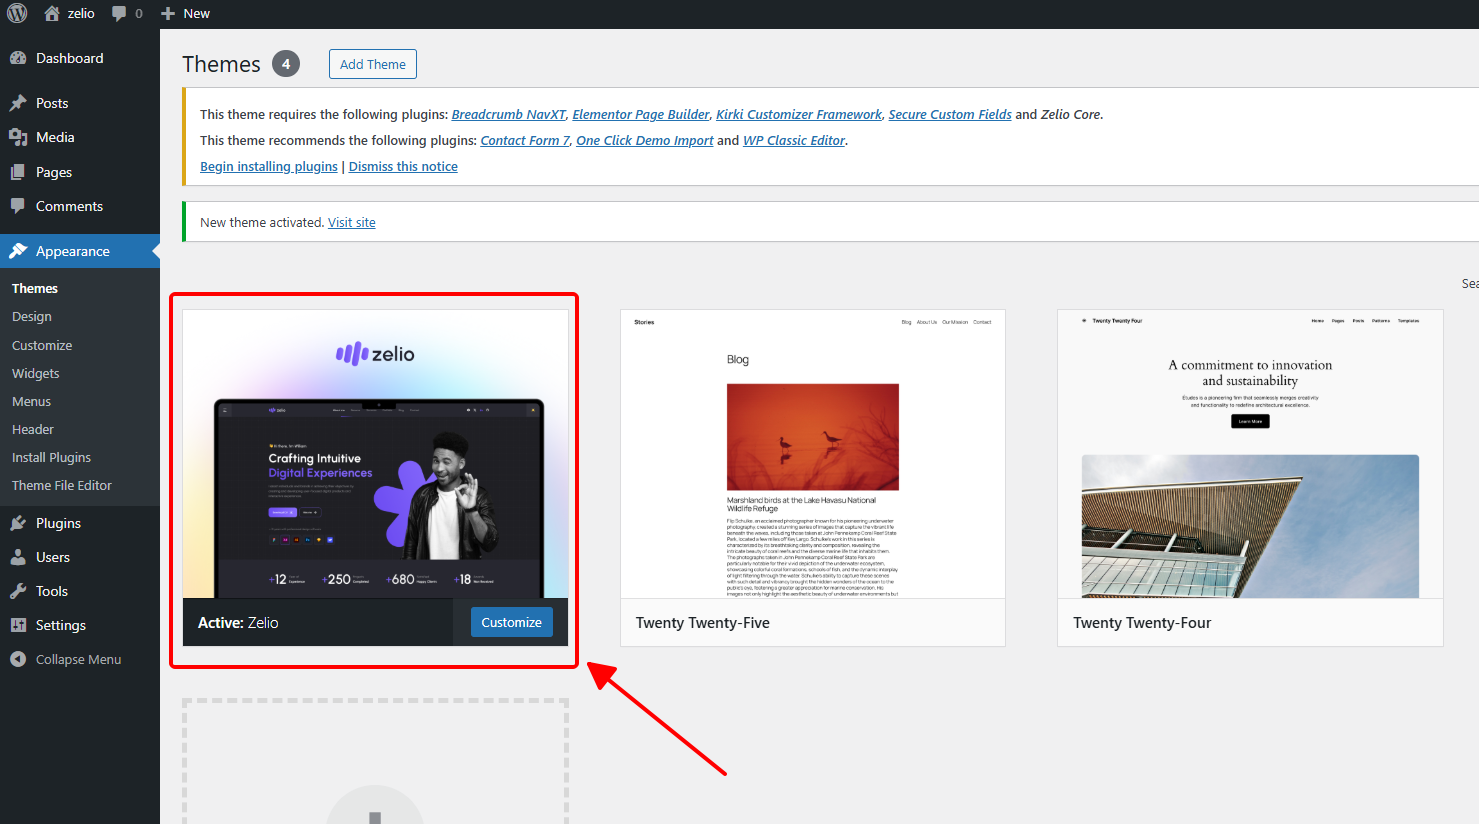Open Customize submenu item
The height and width of the screenshot is (824, 1479).
[x=42, y=345]
